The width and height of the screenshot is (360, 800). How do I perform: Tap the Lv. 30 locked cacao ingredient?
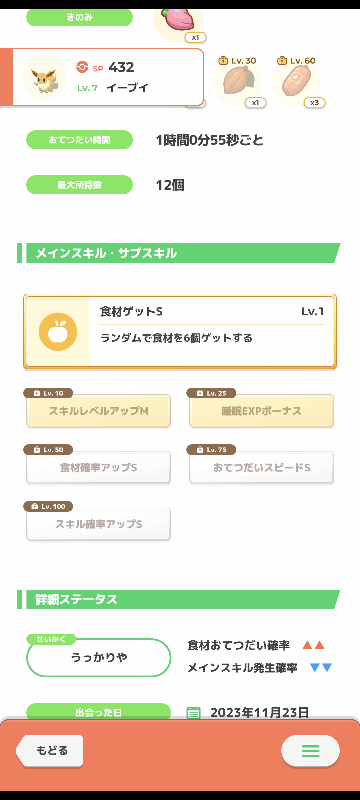click(237, 82)
